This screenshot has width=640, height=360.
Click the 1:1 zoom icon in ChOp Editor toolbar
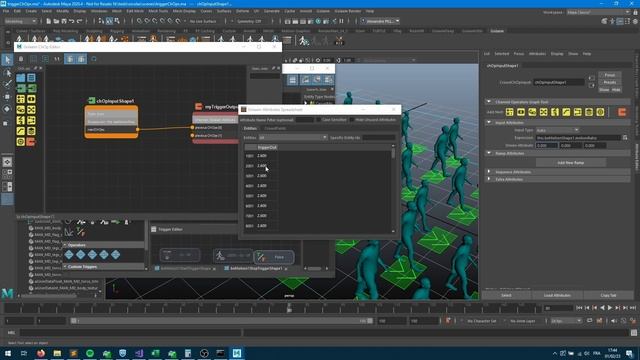[57, 59]
